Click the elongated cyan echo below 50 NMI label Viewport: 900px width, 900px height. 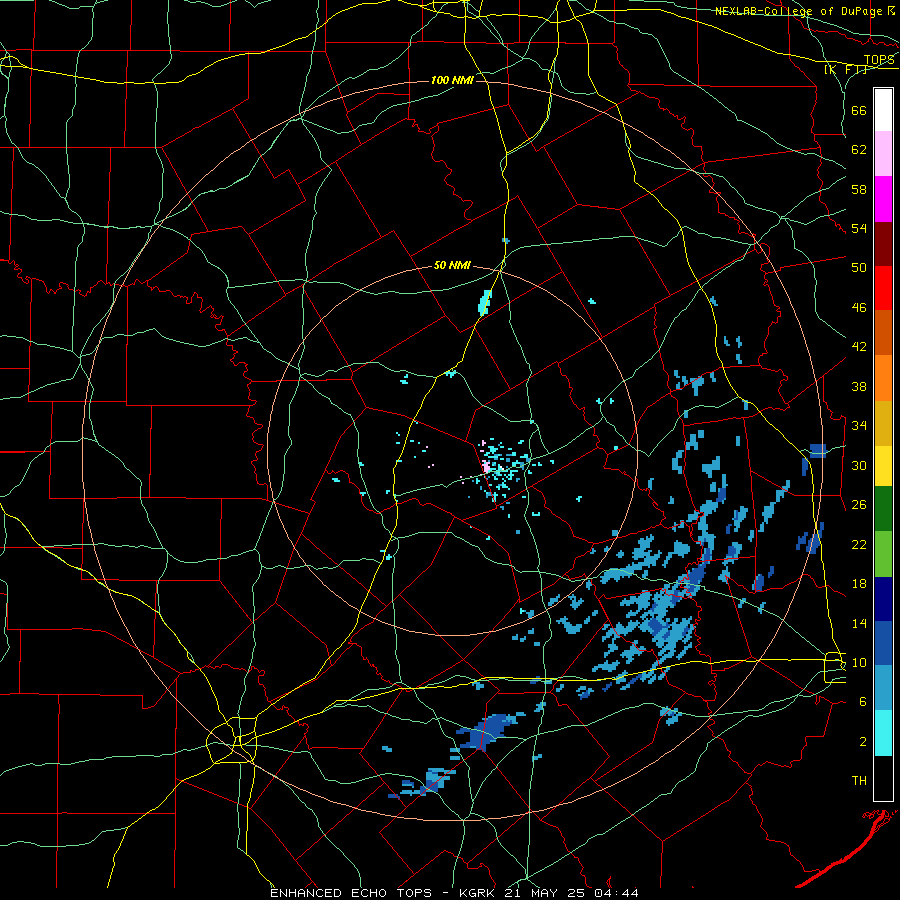click(x=484, y=302)
